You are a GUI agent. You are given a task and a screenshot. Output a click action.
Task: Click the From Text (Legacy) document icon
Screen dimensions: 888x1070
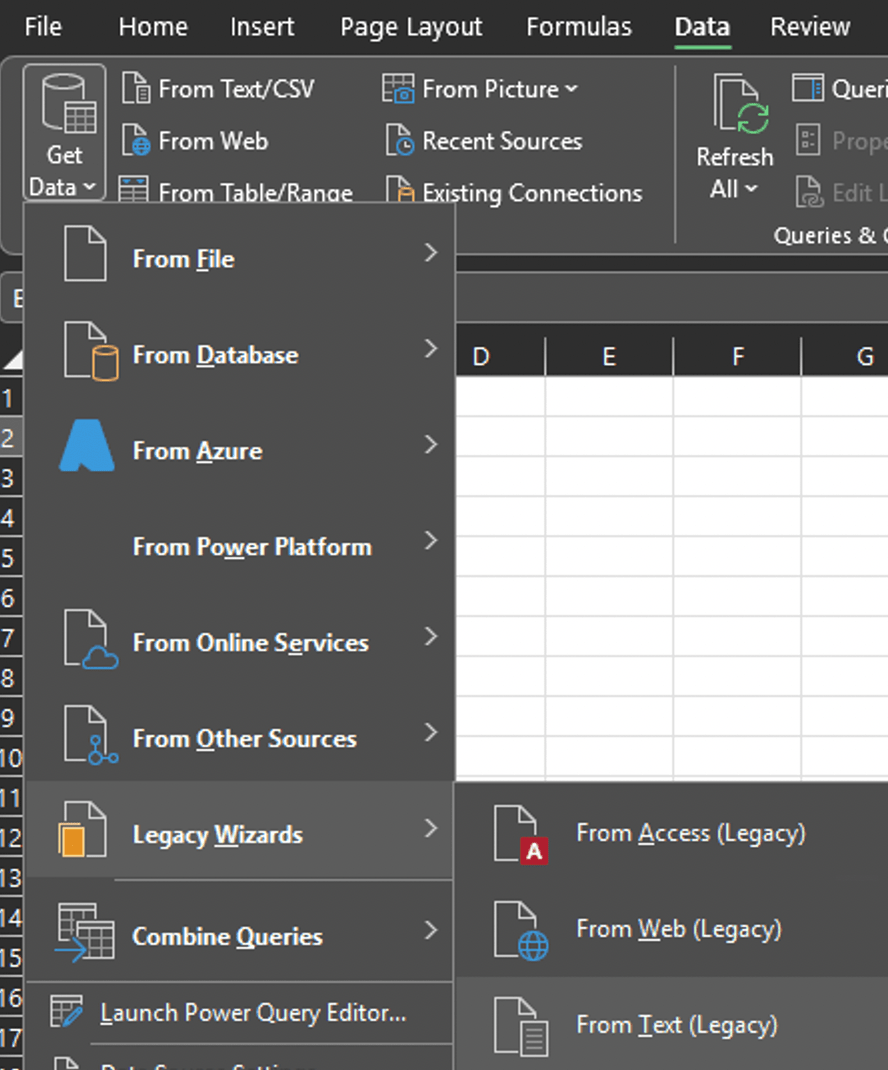point(521,1026)
